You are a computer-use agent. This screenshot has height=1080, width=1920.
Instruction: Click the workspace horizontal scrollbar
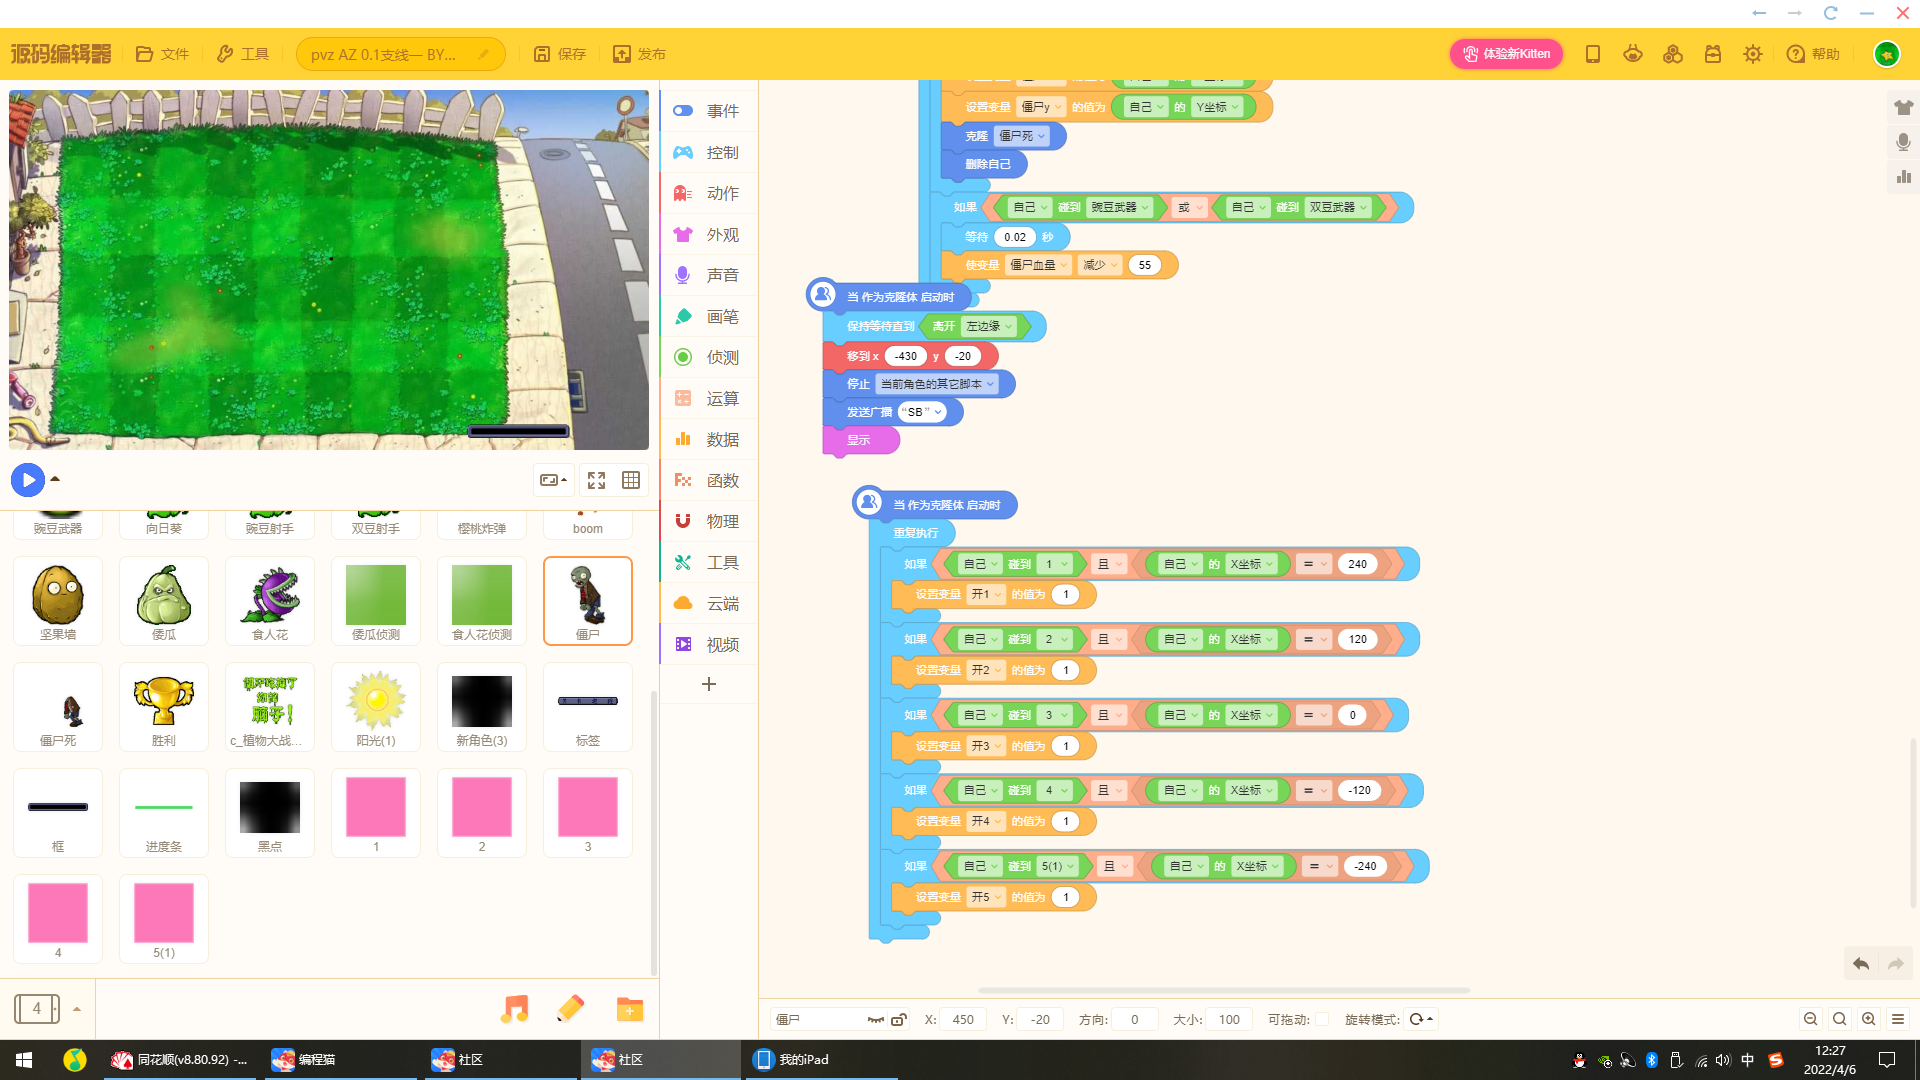click(1224, 990)
